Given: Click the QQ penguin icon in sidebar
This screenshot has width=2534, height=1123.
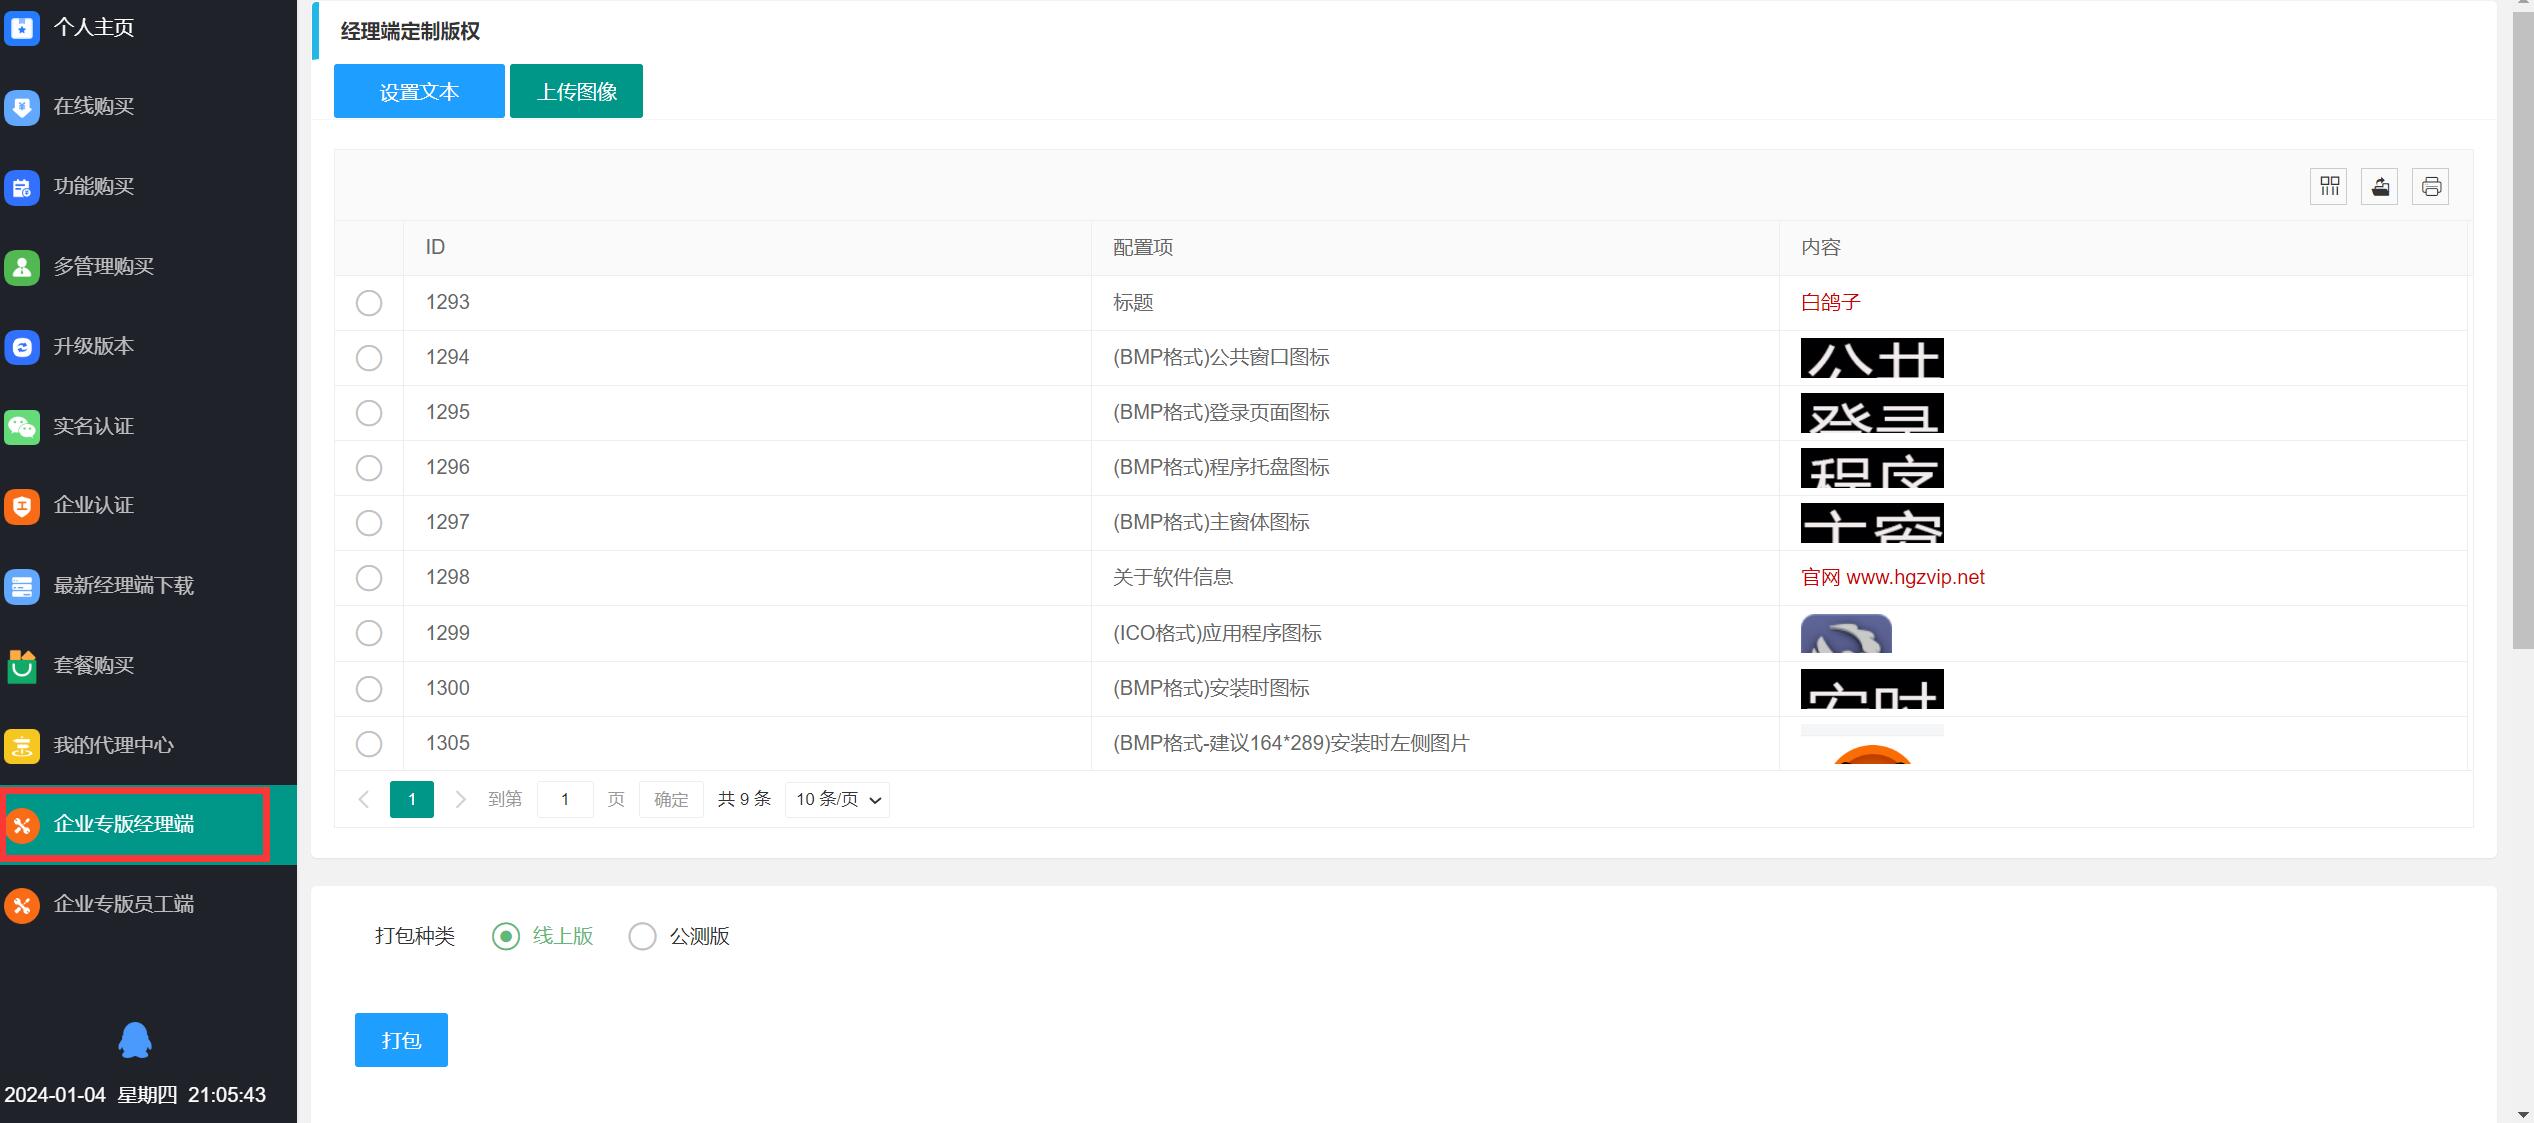Looking at the screenshot, I should [135, 1040].
